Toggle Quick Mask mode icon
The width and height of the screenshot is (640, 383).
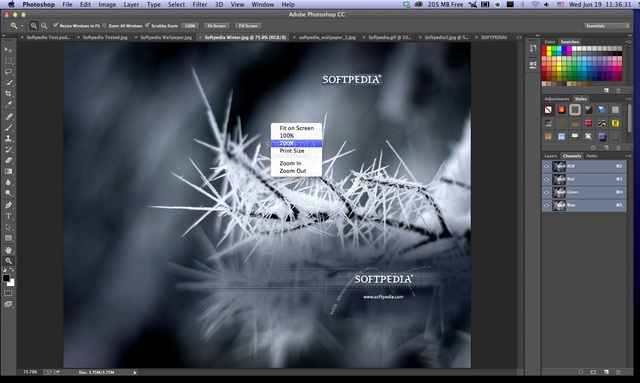click(x=8, y=293)
